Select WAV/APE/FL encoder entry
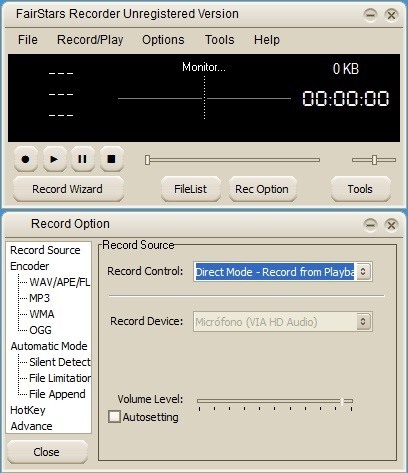The height and width of the screenshot is (473, 408). 60,282
